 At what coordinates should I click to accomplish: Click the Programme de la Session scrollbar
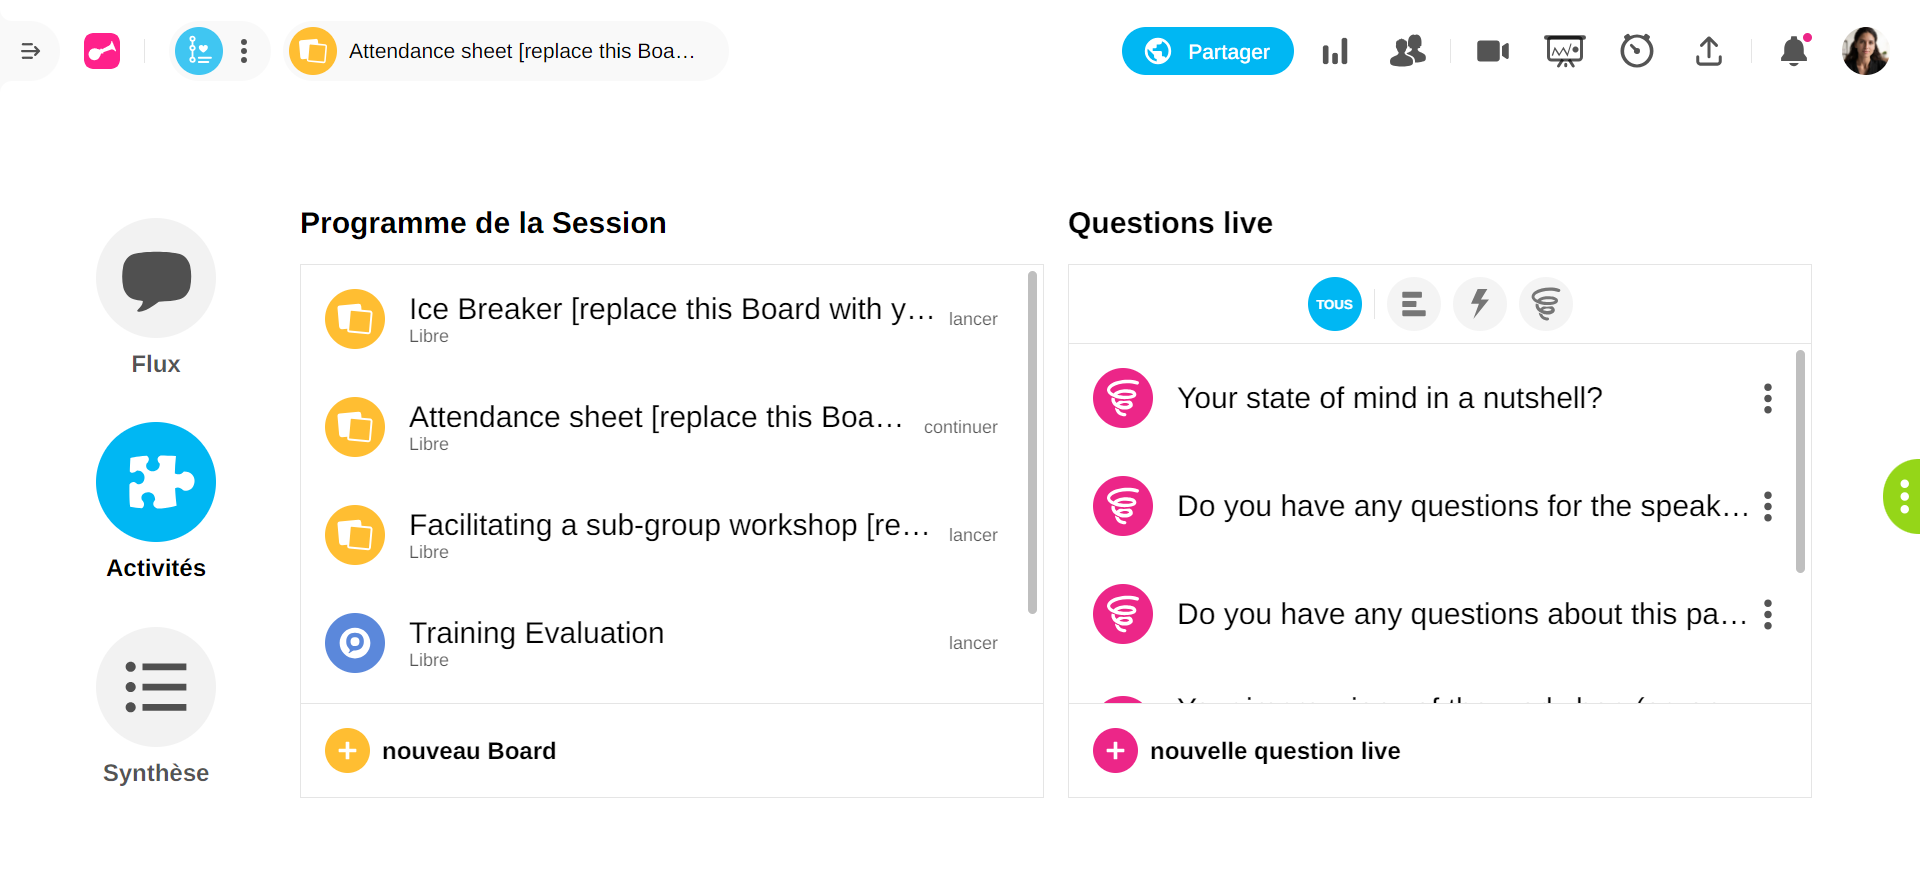[1032, 442]
